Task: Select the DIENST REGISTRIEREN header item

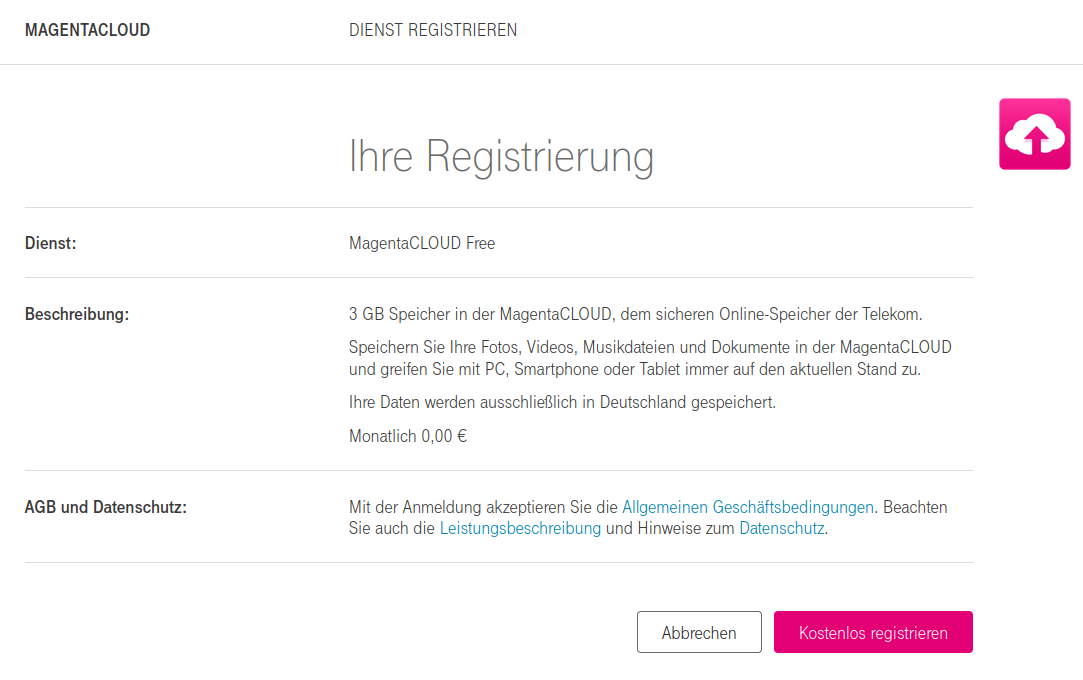Action: pos(433,30)
